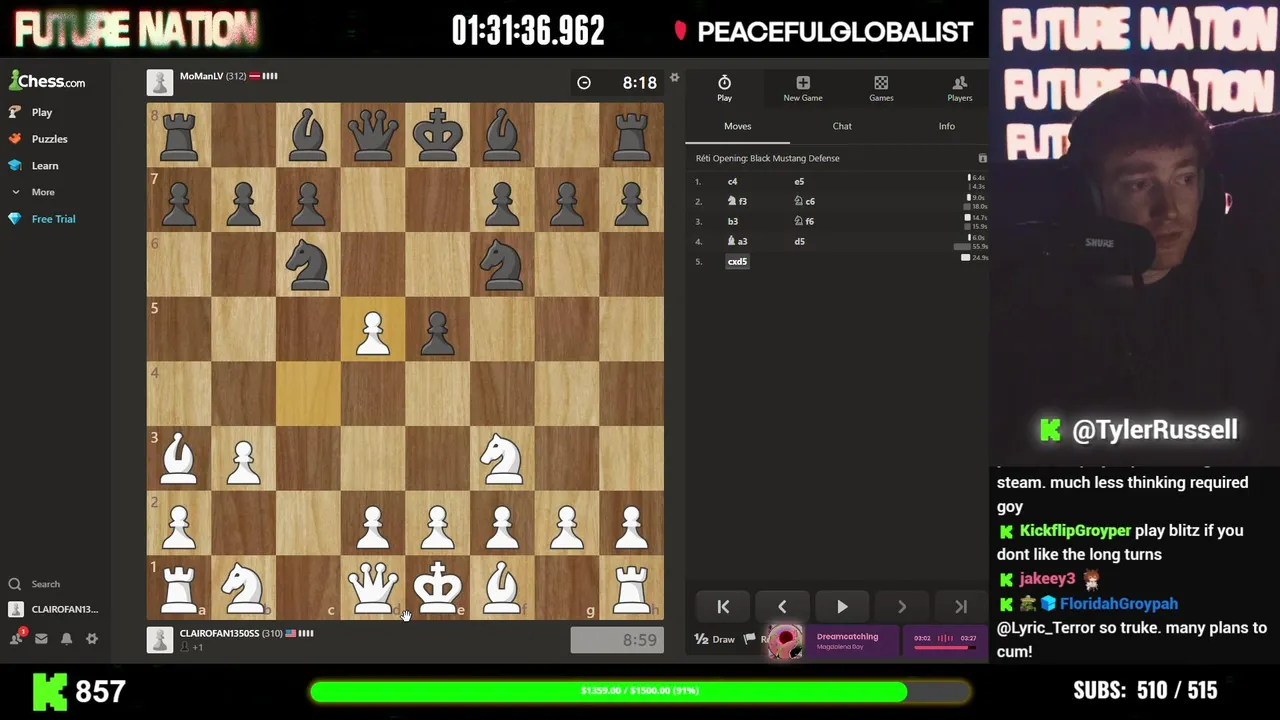
Task: Click opening book icon beside Réti Opening
Action: [982, 158]
